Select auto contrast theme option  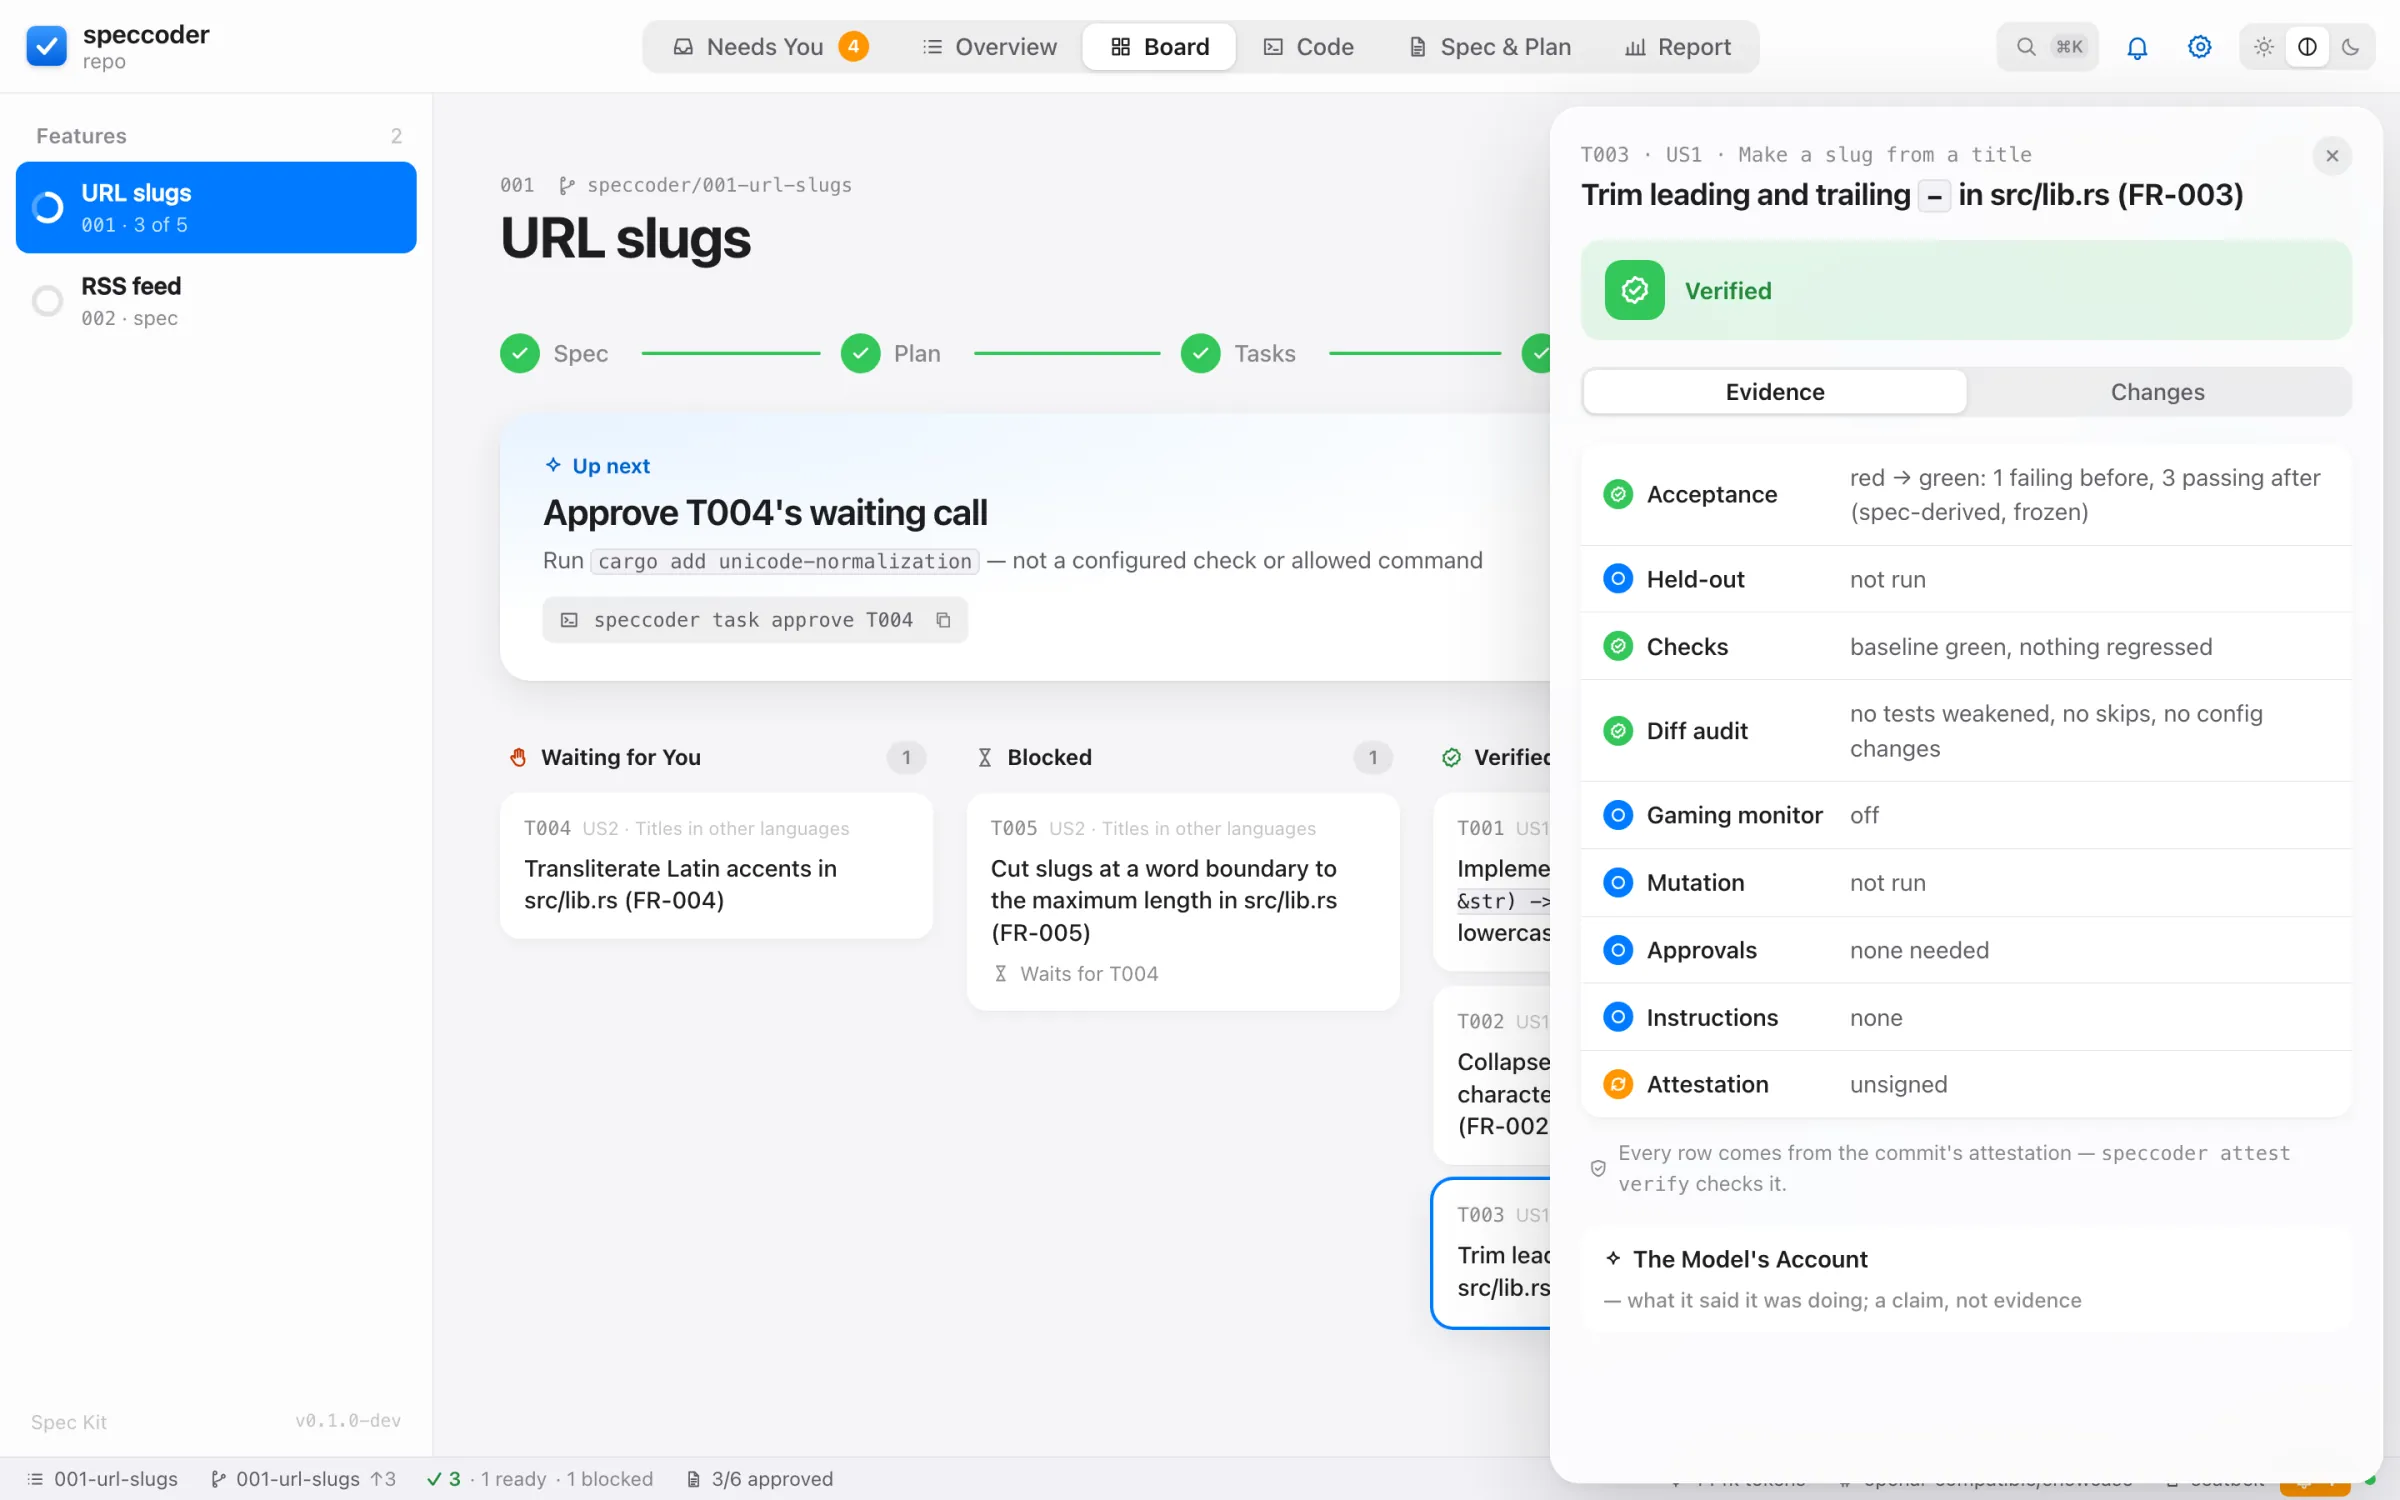point(2308,47)
